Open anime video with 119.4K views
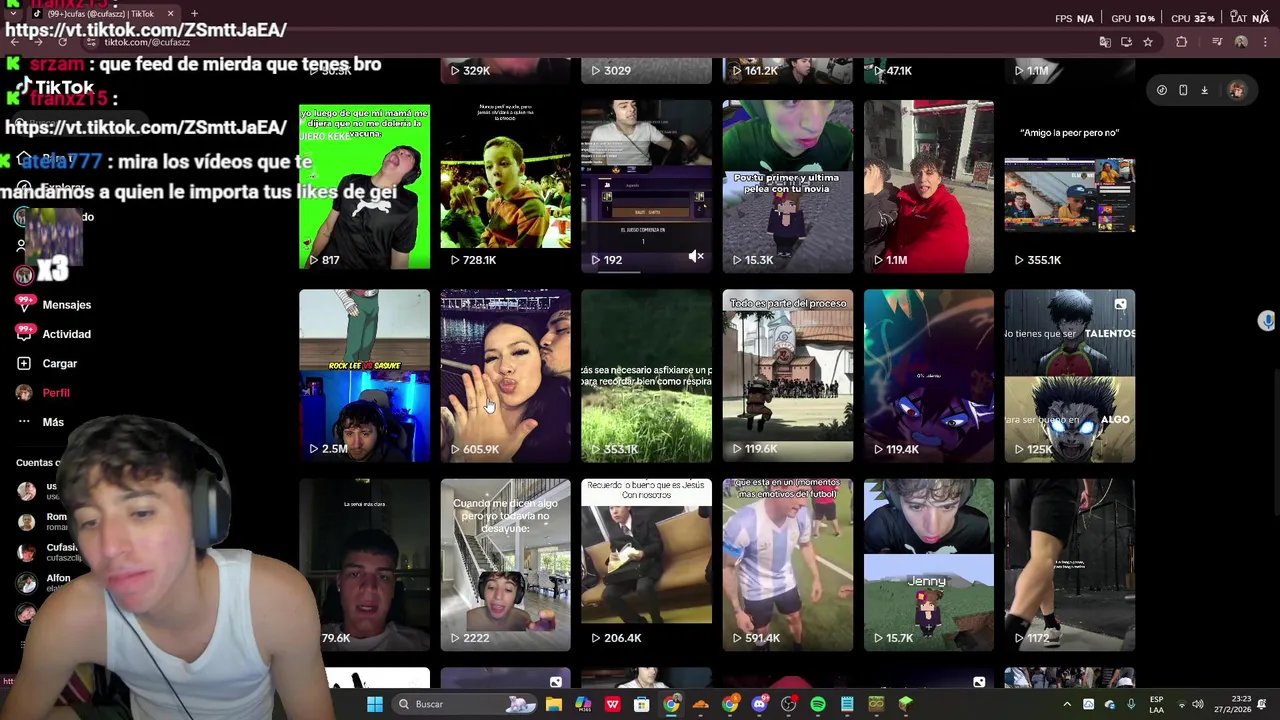The image size is (1280, 720). (x=928, y=376)
